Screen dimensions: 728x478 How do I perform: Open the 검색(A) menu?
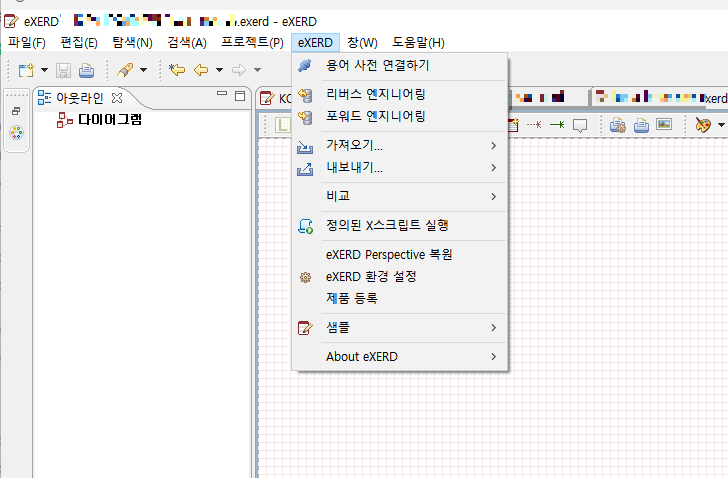point(187,43)
